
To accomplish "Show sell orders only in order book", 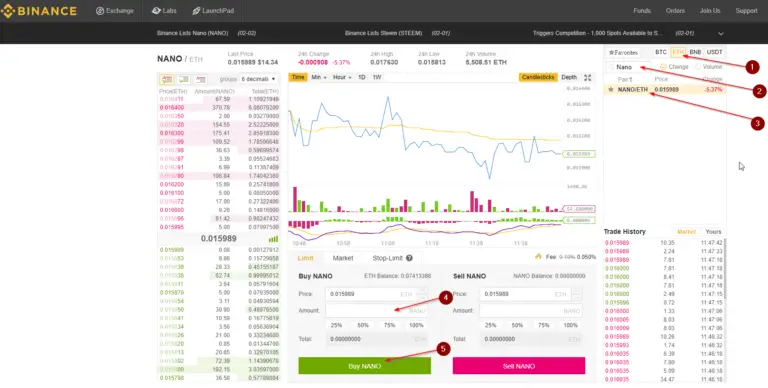I will click(x=200, y=79).
